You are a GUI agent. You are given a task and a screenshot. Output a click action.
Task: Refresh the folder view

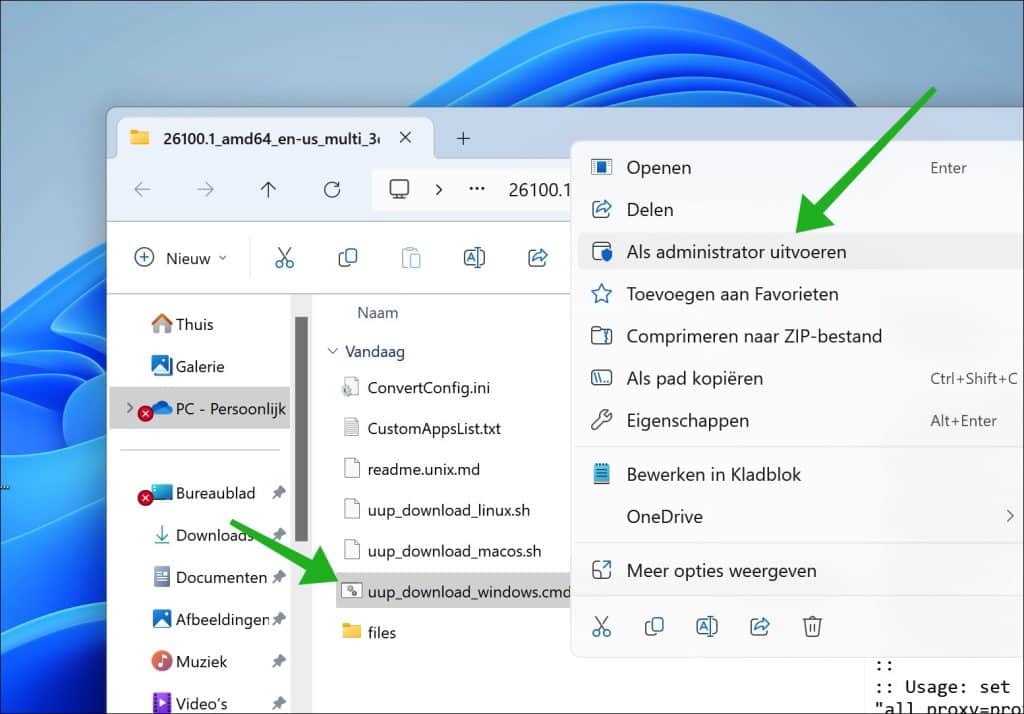(x=332, y=189)
